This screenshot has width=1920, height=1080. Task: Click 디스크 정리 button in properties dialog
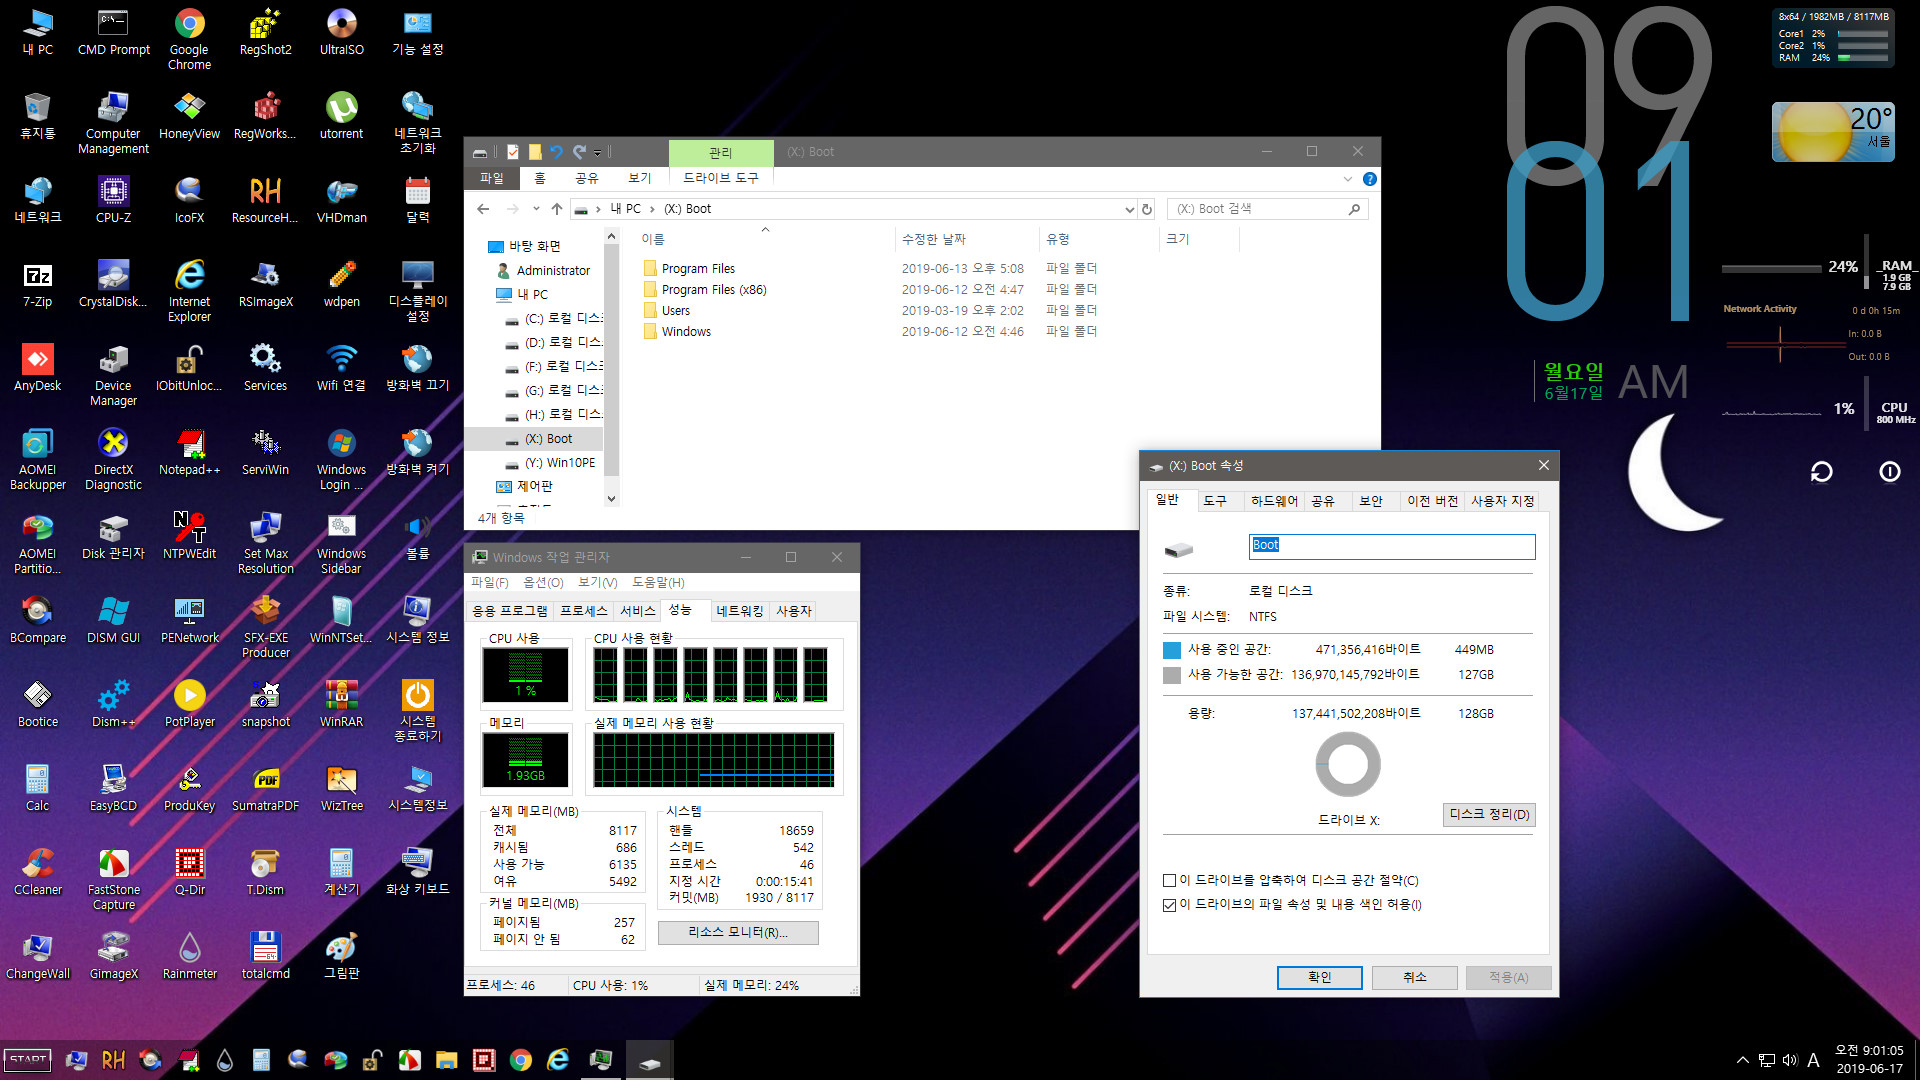point(1486,814)
